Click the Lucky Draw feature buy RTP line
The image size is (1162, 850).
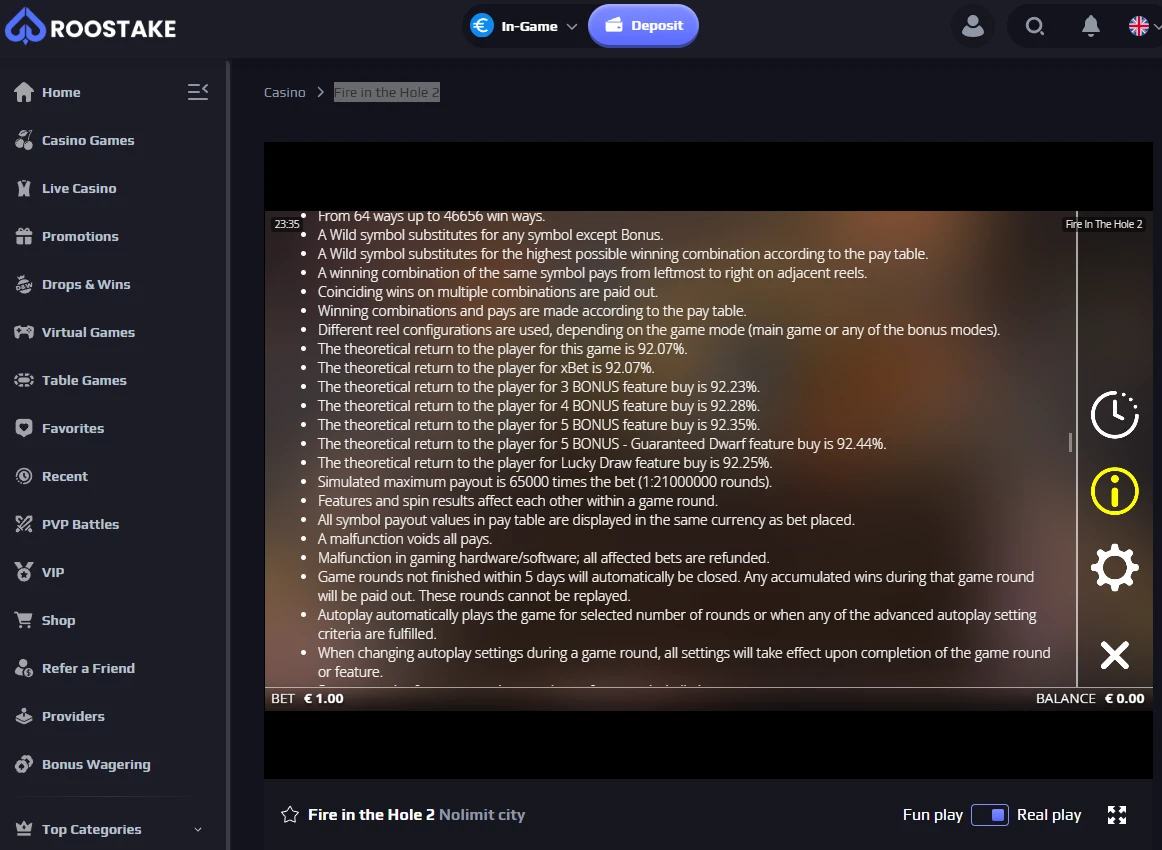(545, 462)
